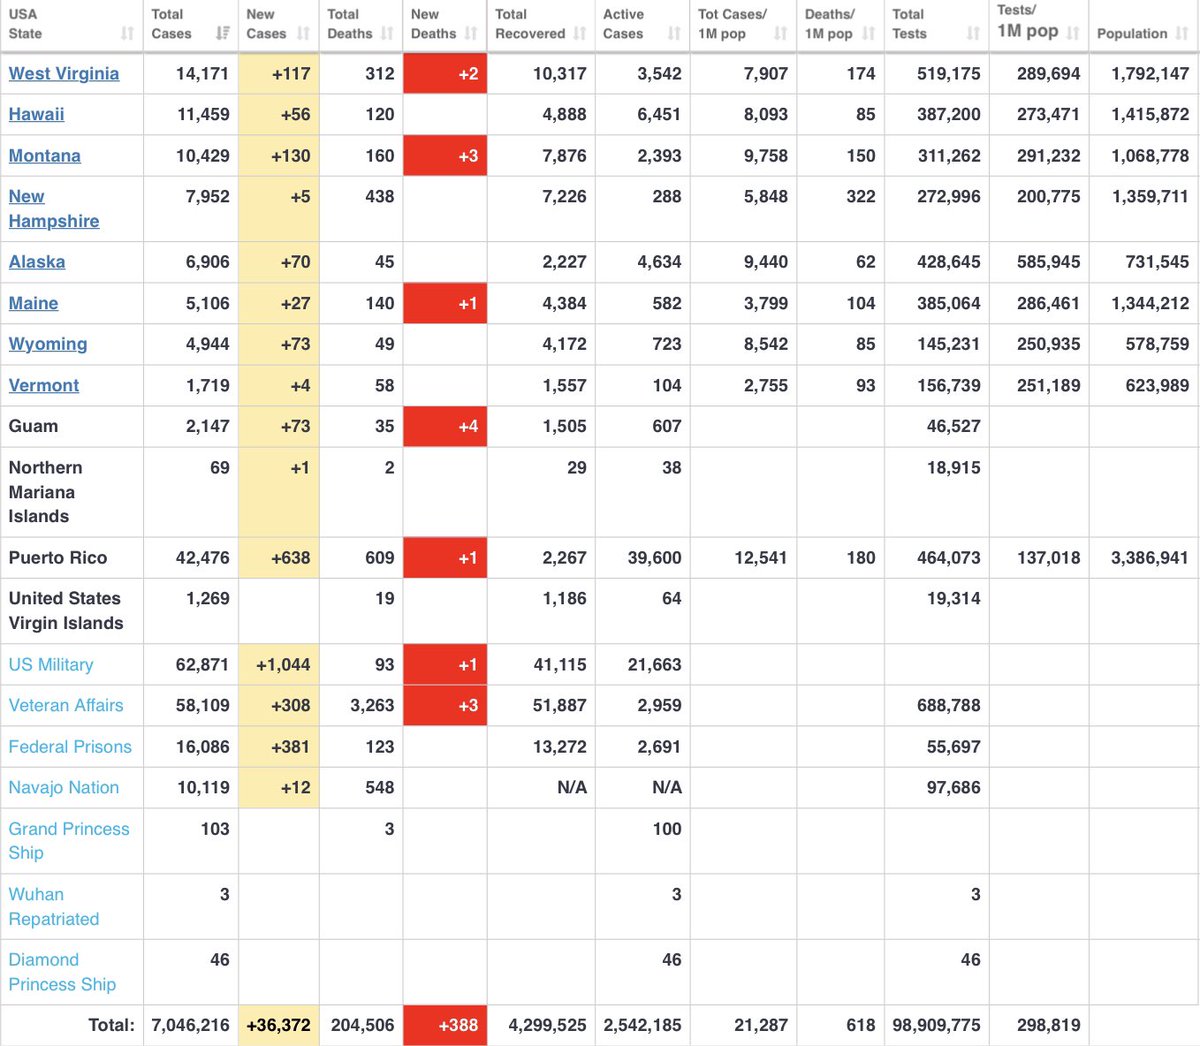Click New Hampshire deaths per million 322
1200x1046 pixels.
860,196
